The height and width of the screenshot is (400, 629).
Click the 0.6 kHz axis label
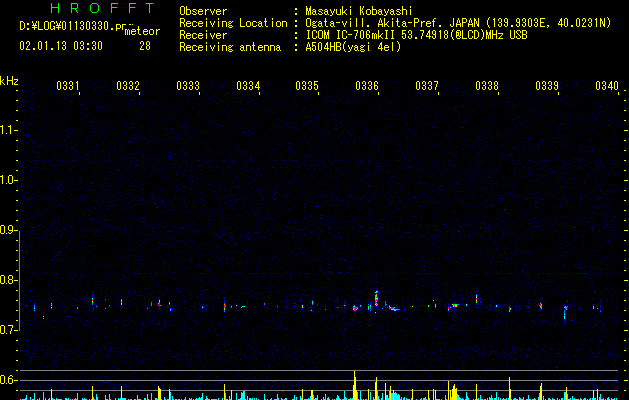pyautogui.click(x=8, y=380)
